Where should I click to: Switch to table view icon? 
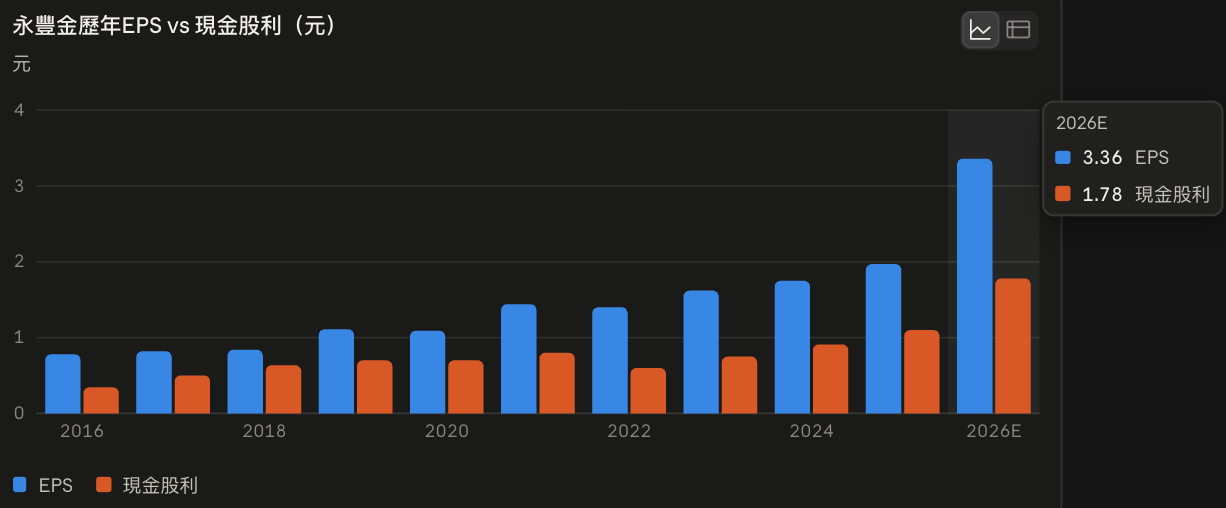[x=1018, y=30]
